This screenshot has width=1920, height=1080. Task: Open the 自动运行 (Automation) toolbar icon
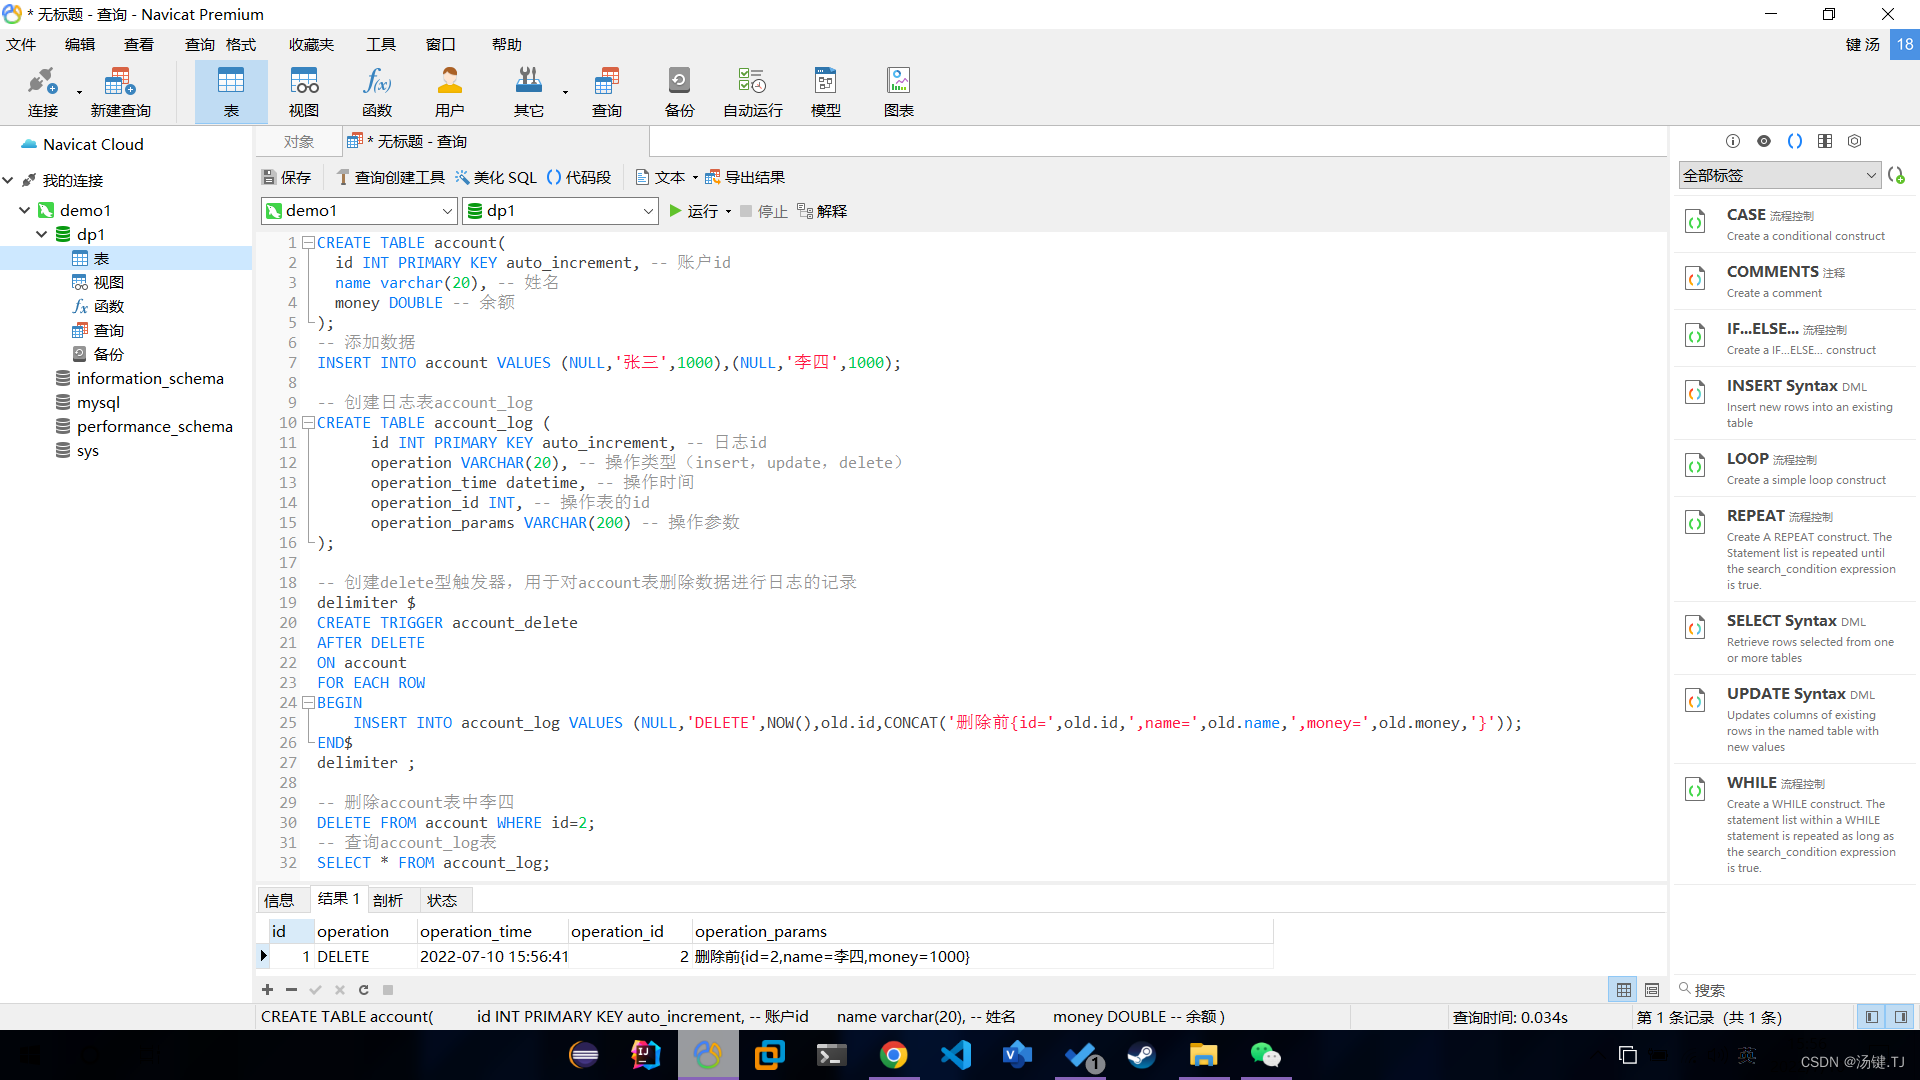(x=752, y=92)
